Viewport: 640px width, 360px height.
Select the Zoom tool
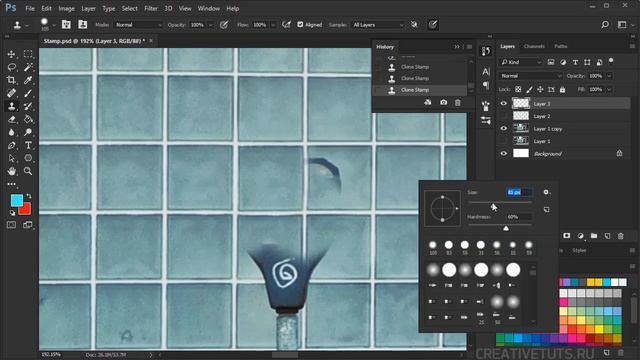[x=28, y=171]
